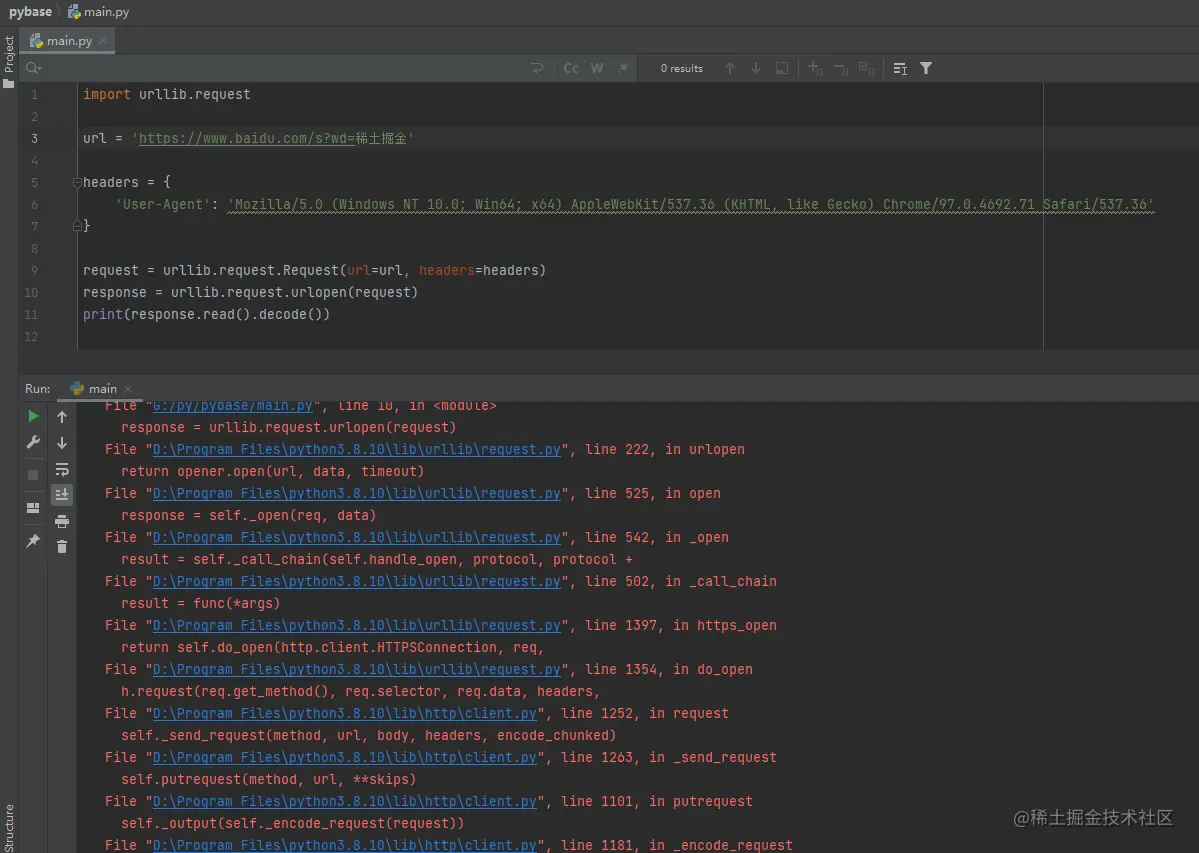Open request.py link at line 1397 https_open

pos(356,625)
